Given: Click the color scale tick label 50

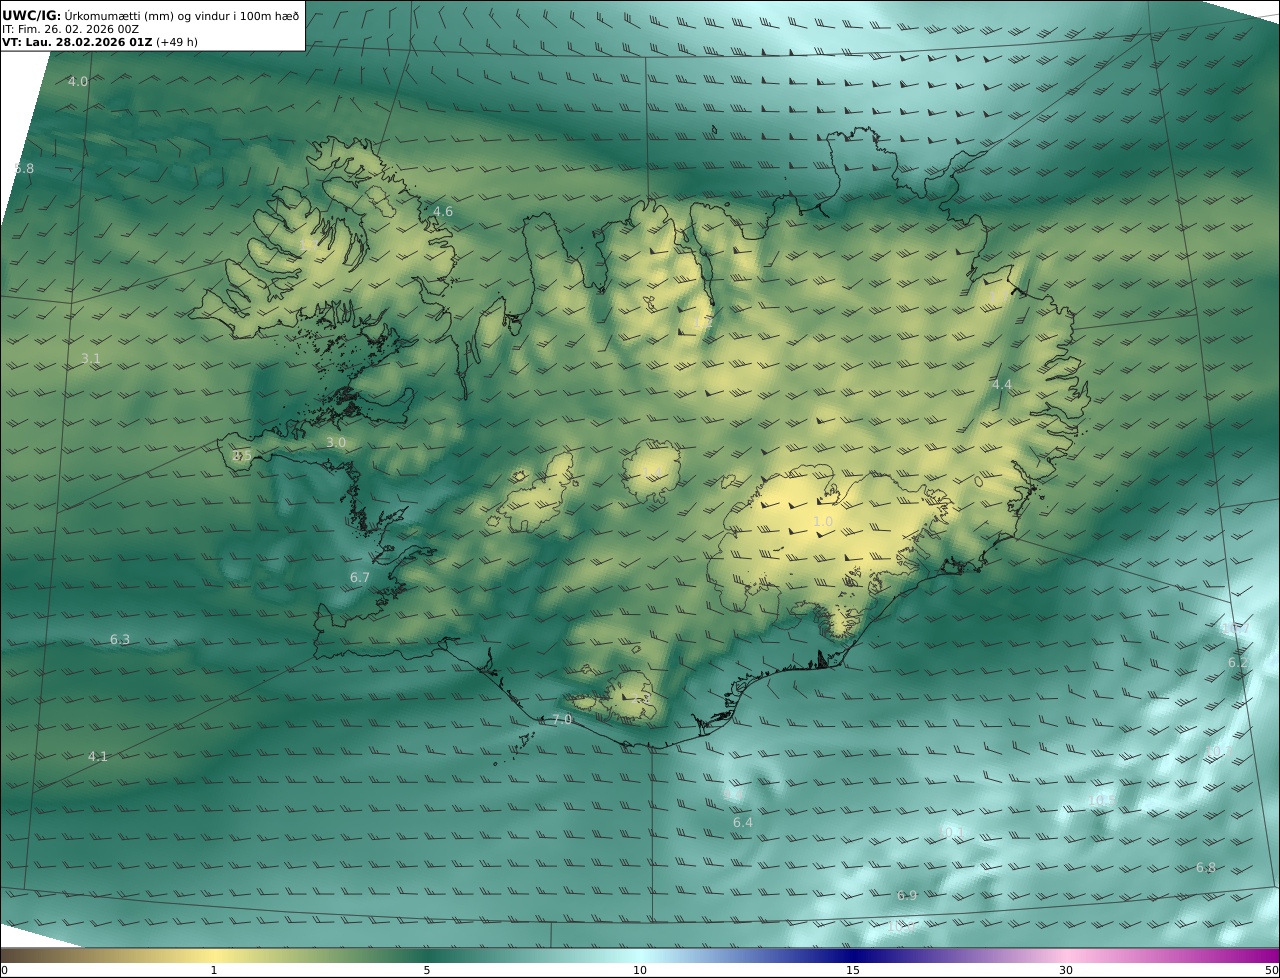Looking at the screenshot, I should tap(1271, 970).
